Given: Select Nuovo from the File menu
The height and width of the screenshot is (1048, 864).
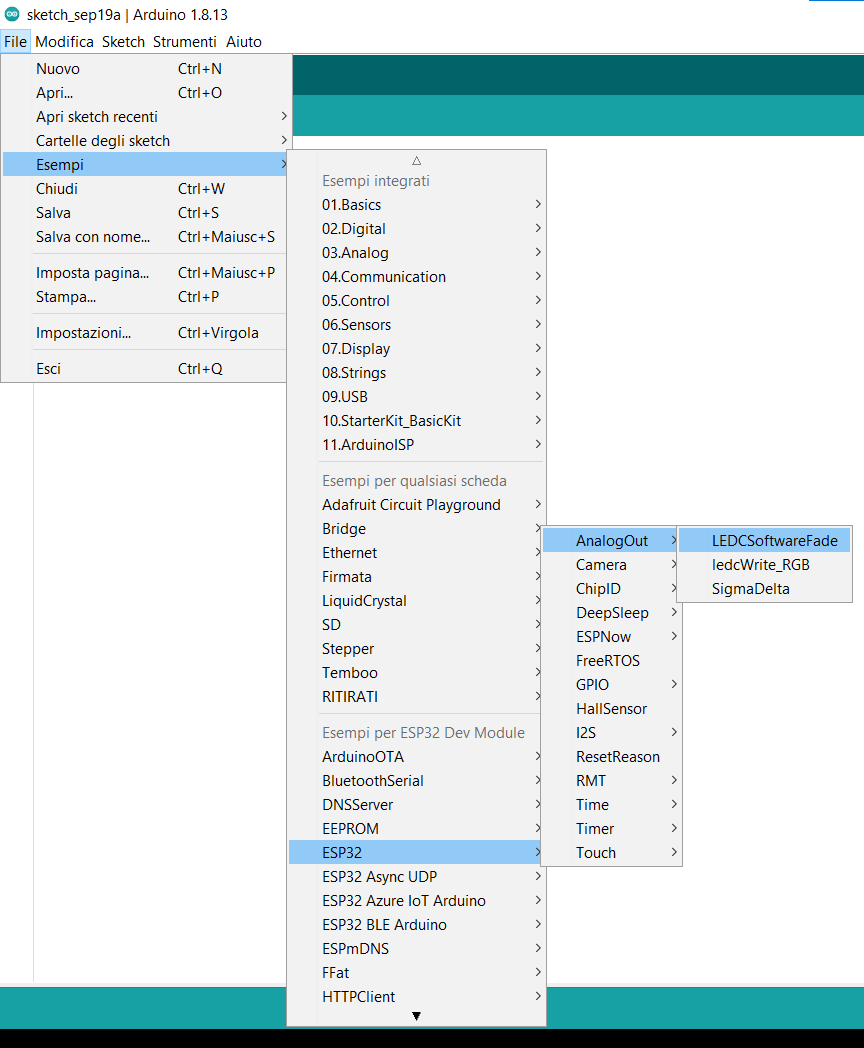Looking at the screenshot, I should click(146, 69).
